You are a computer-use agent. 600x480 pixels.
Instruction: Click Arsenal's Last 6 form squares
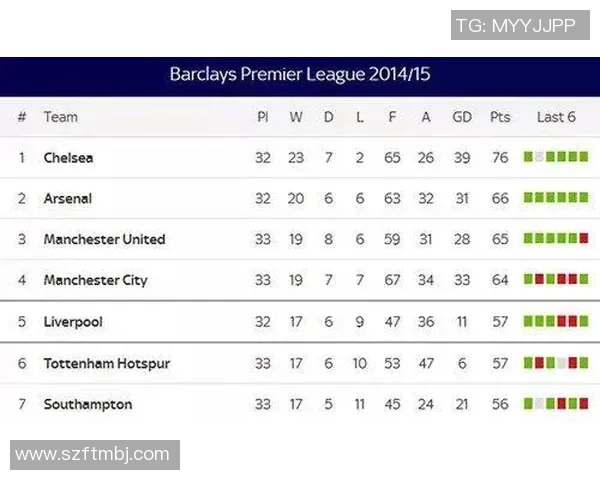556,198
